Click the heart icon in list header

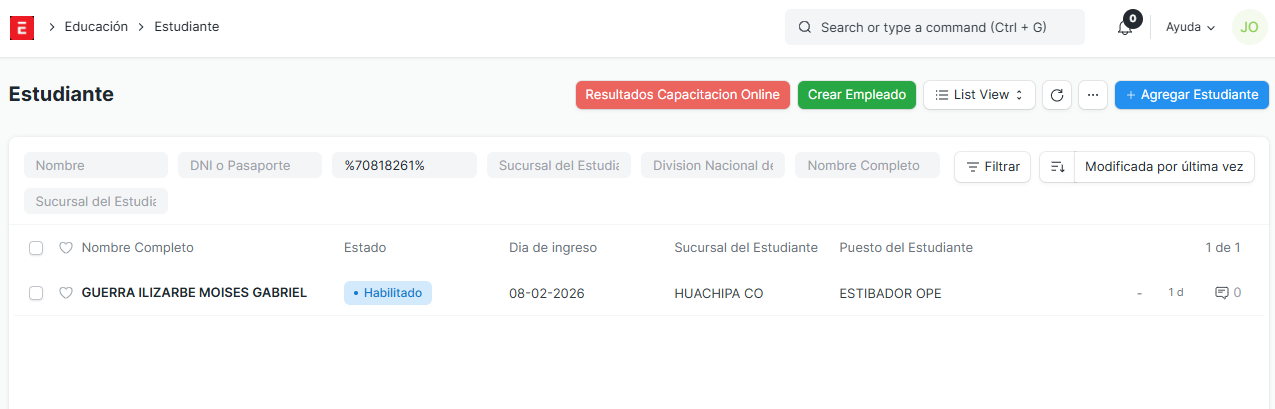click(66, 248)
